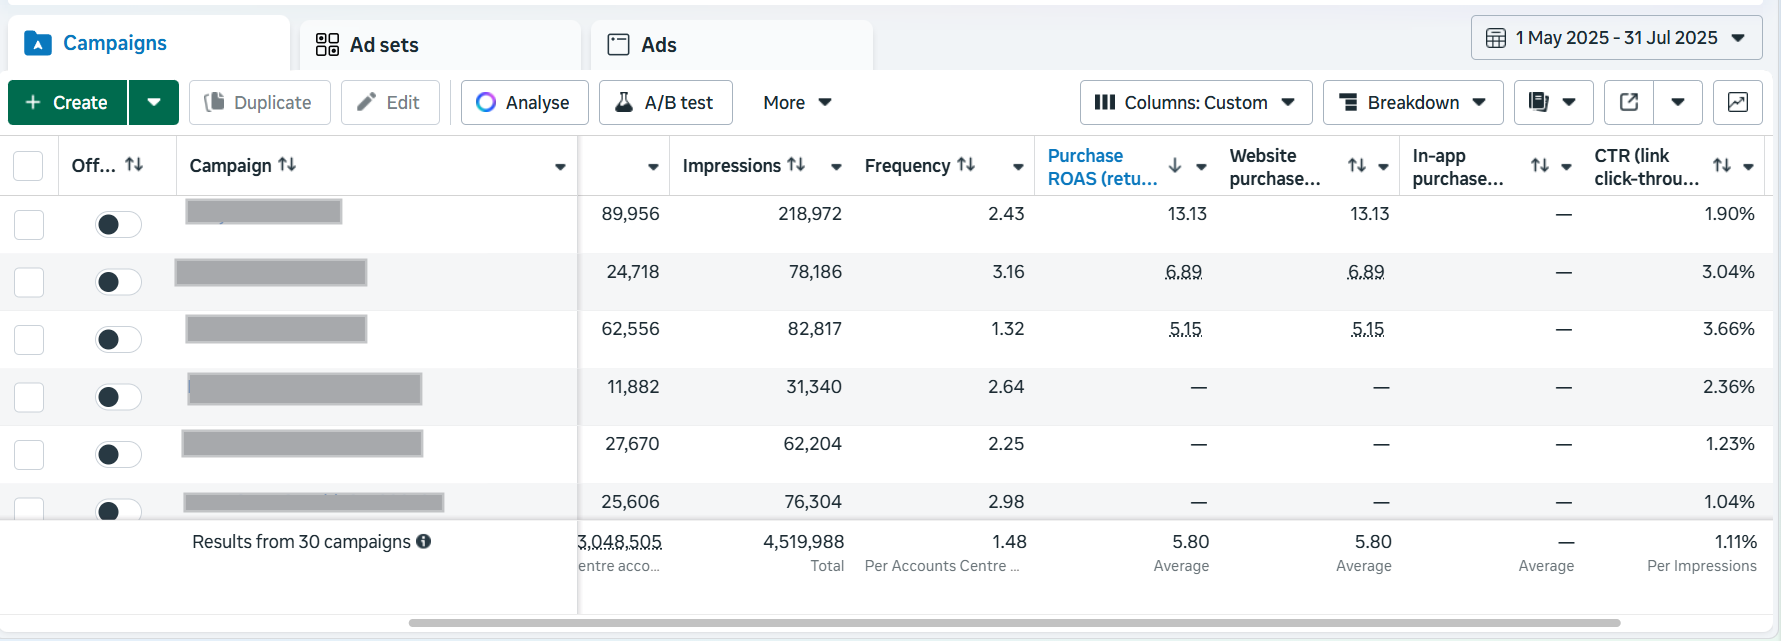The image size is (1781, 641).
Task: Click the export/share icon button
Action: [1629, 102]
